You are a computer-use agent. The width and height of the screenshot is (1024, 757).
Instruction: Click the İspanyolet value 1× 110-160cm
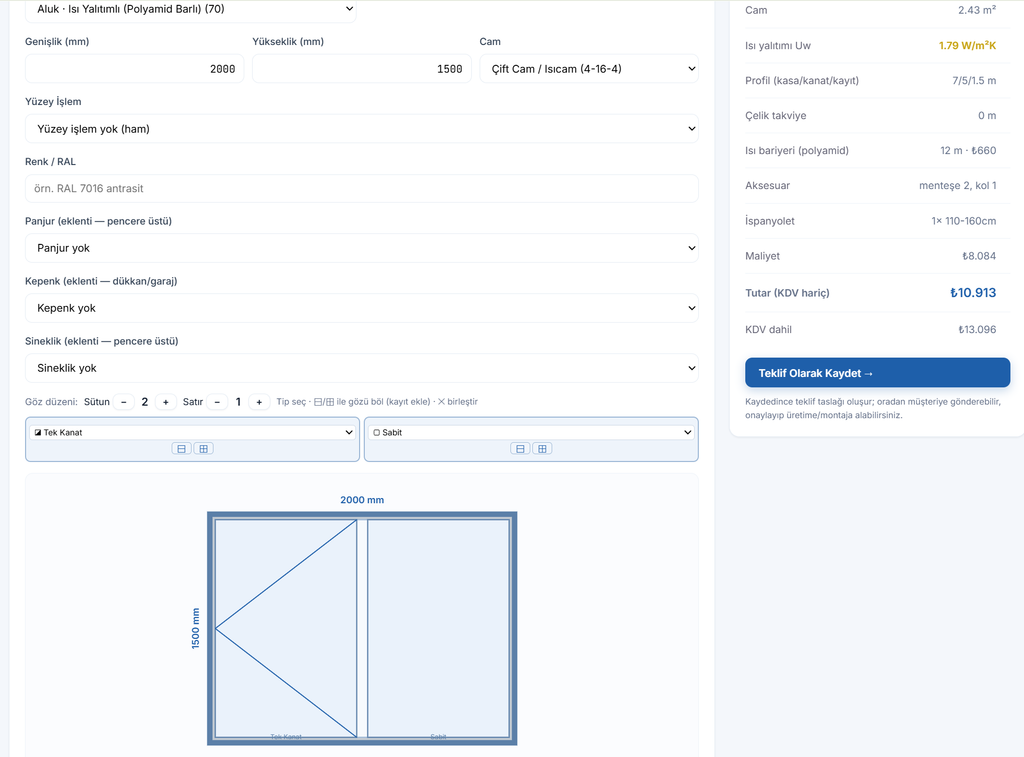pyautogui.click(x=964, y=221)
